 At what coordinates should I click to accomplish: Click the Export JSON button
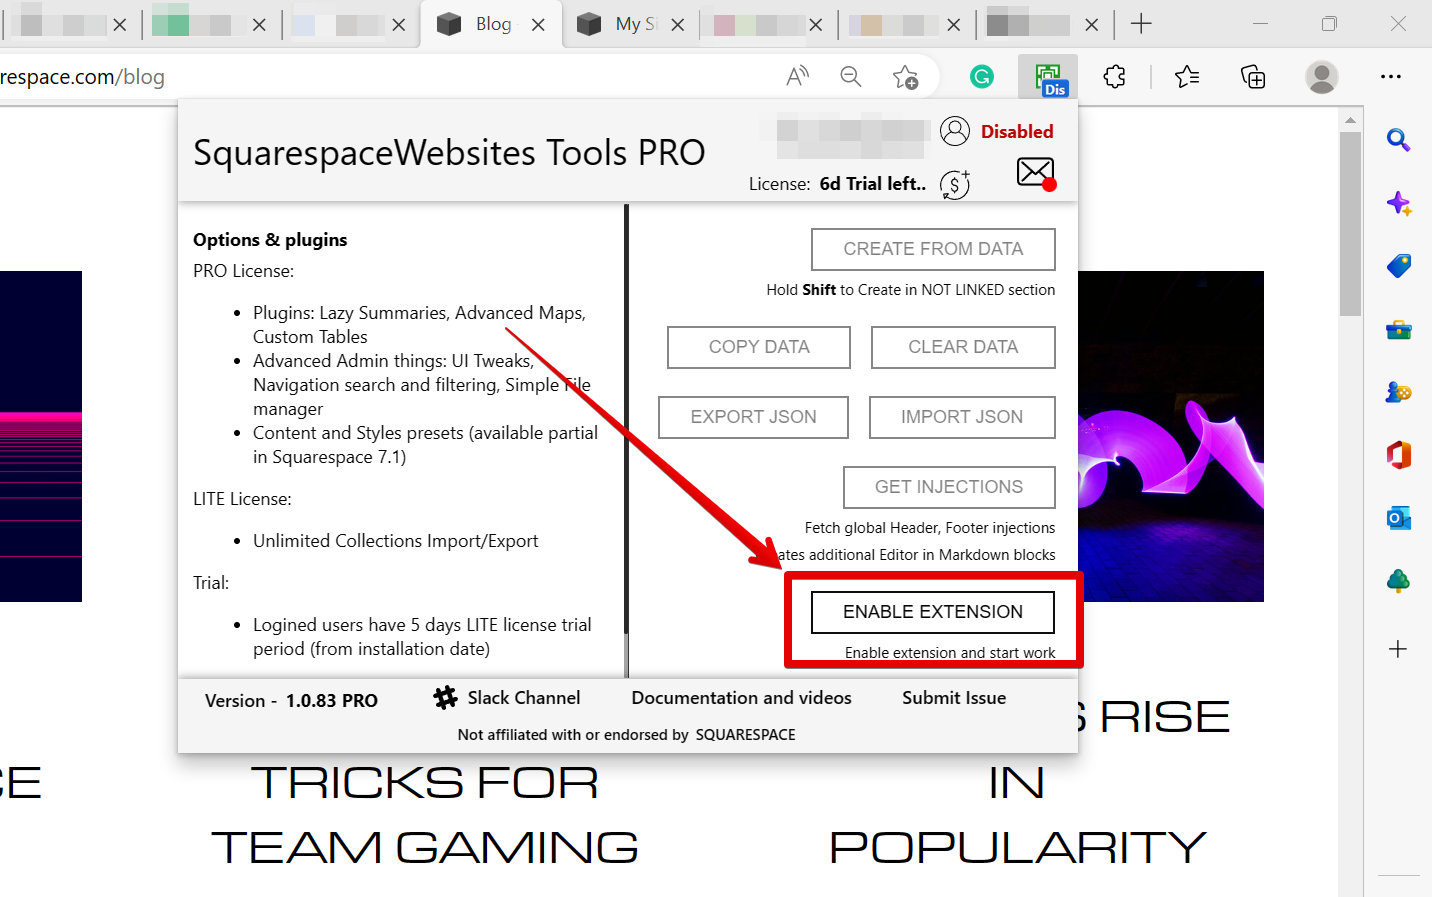753,417
